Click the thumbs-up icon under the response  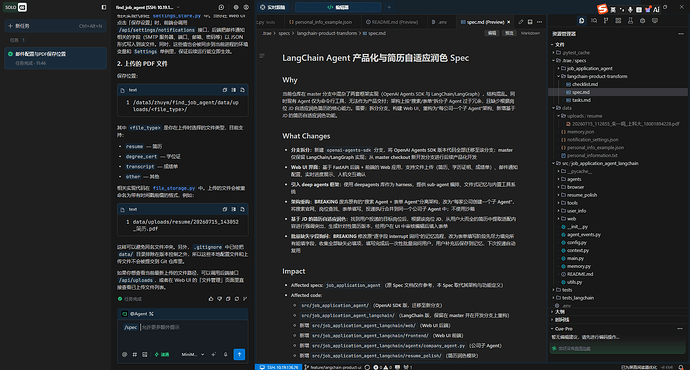coord(211,299)
